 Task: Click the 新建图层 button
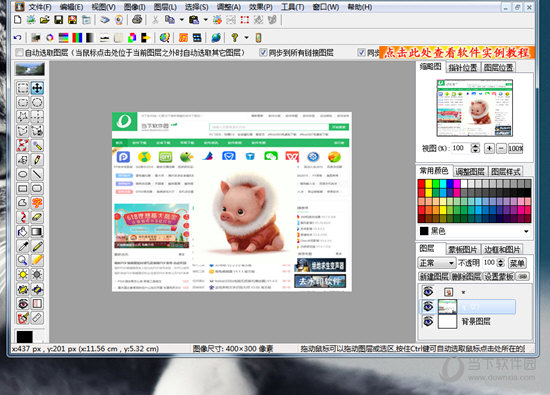pos(434,276)
